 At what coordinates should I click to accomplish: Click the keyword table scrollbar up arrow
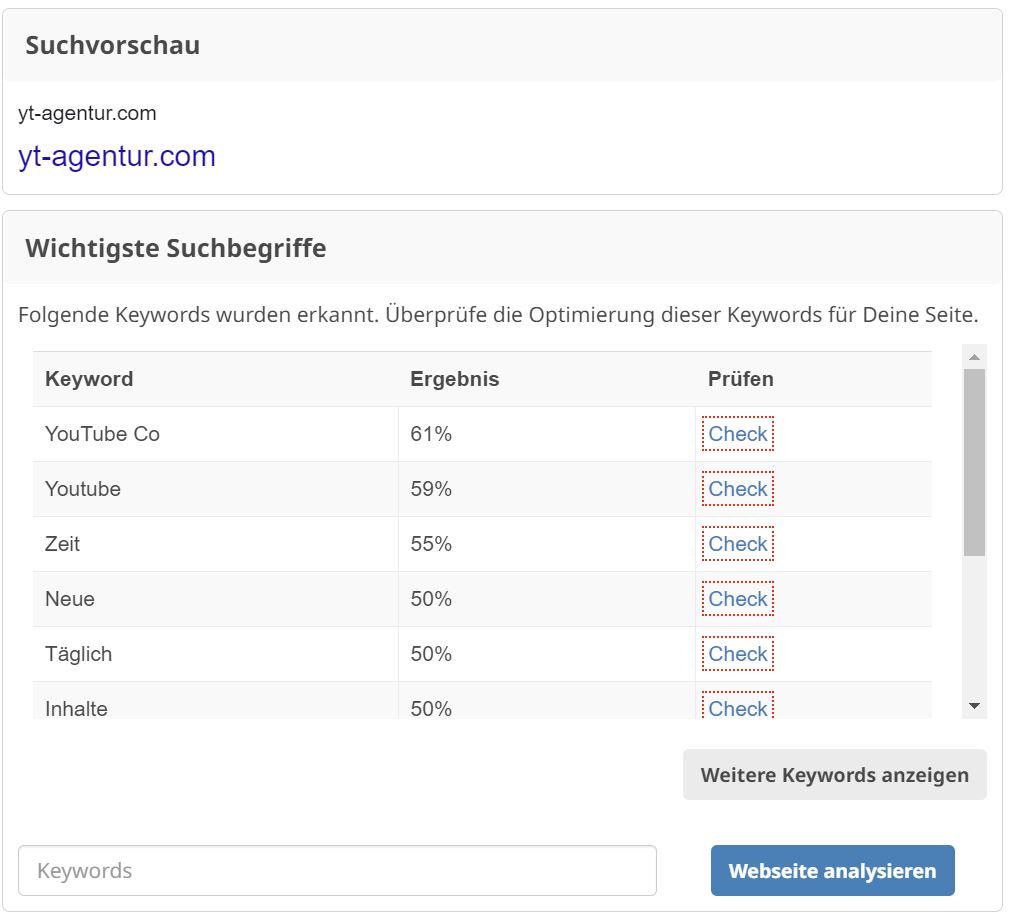pyautogui.click(x=974, y=357)
